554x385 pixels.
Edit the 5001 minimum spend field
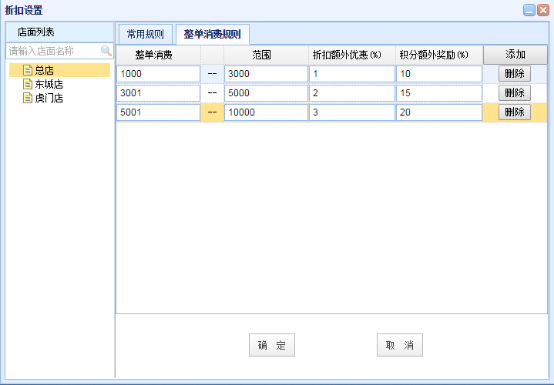point(158,112)
